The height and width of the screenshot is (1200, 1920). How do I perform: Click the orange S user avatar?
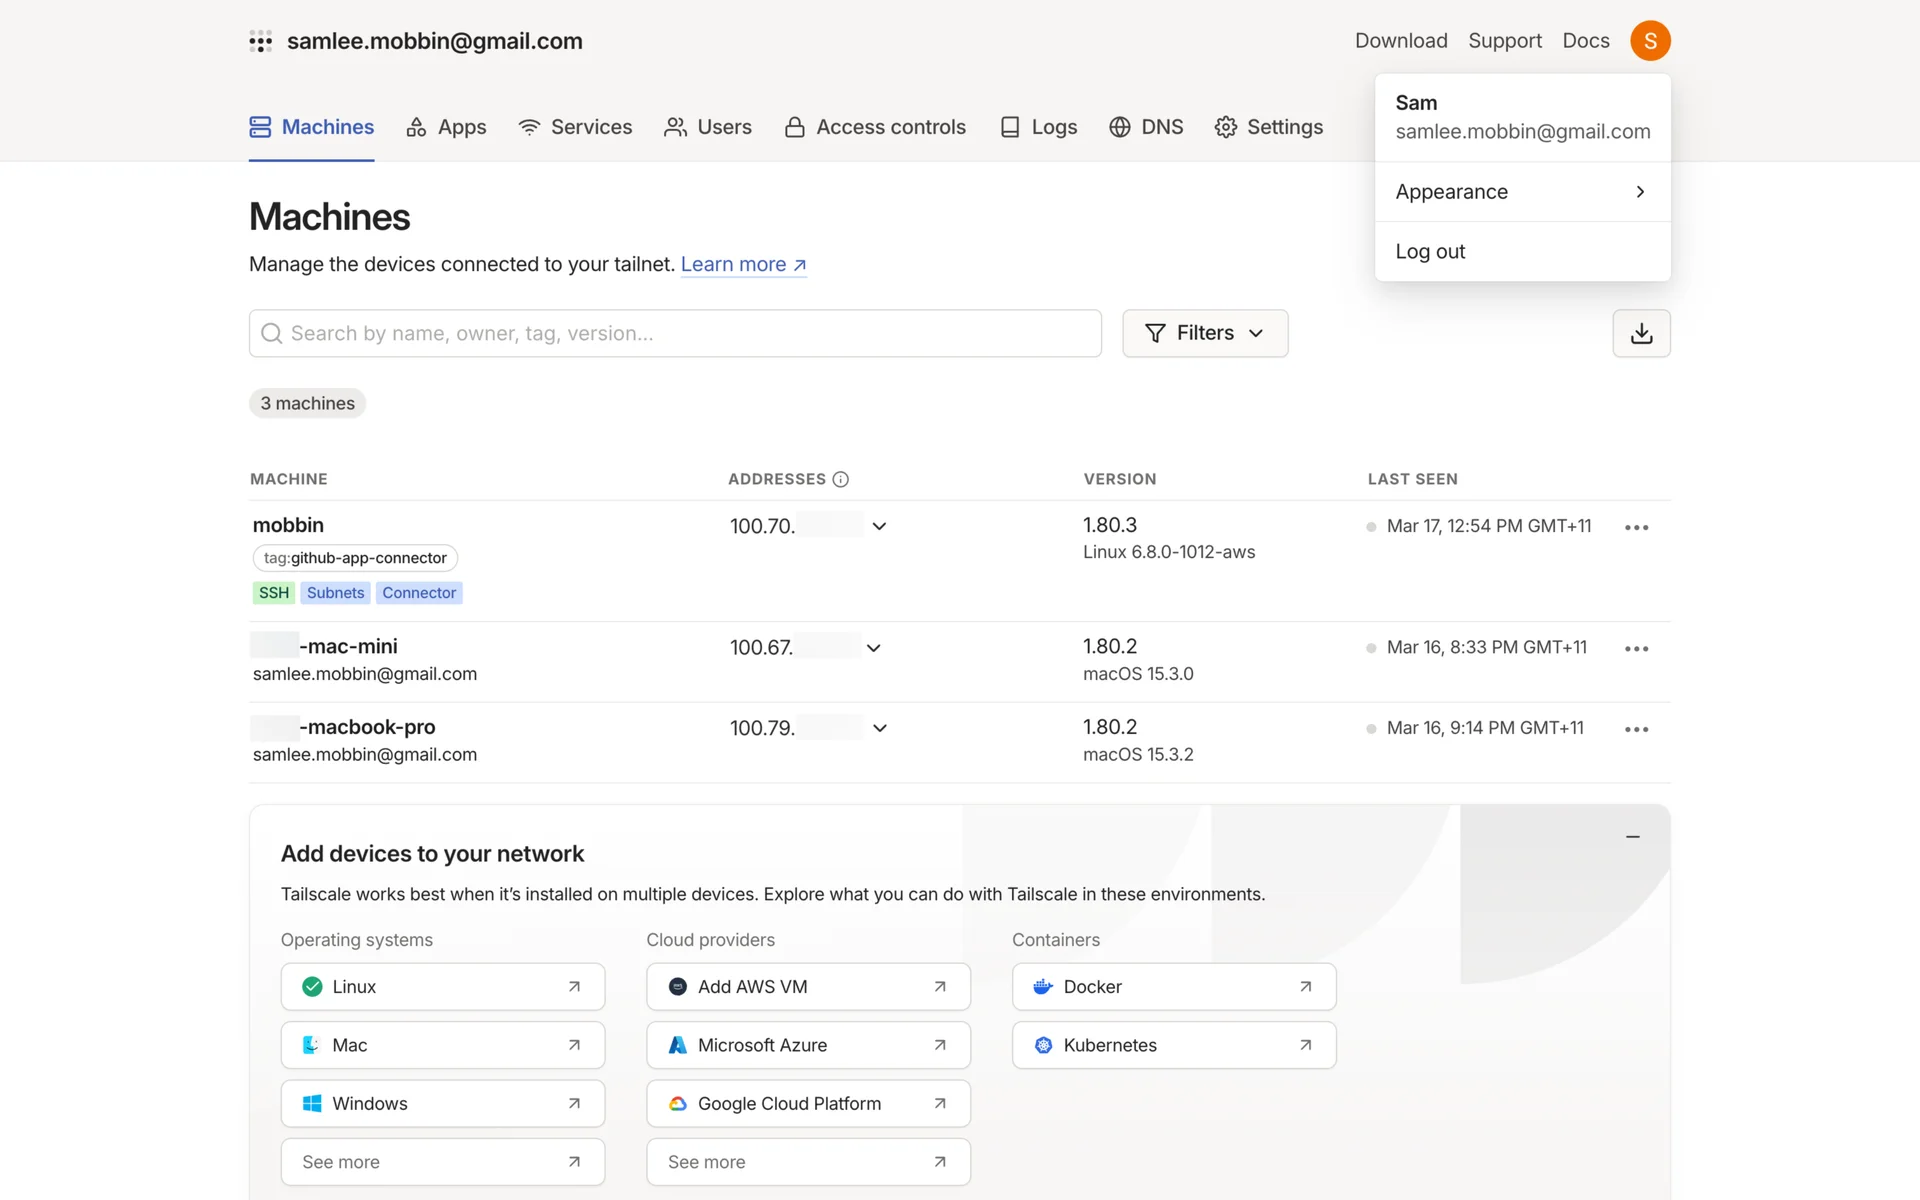(1650, 41)
